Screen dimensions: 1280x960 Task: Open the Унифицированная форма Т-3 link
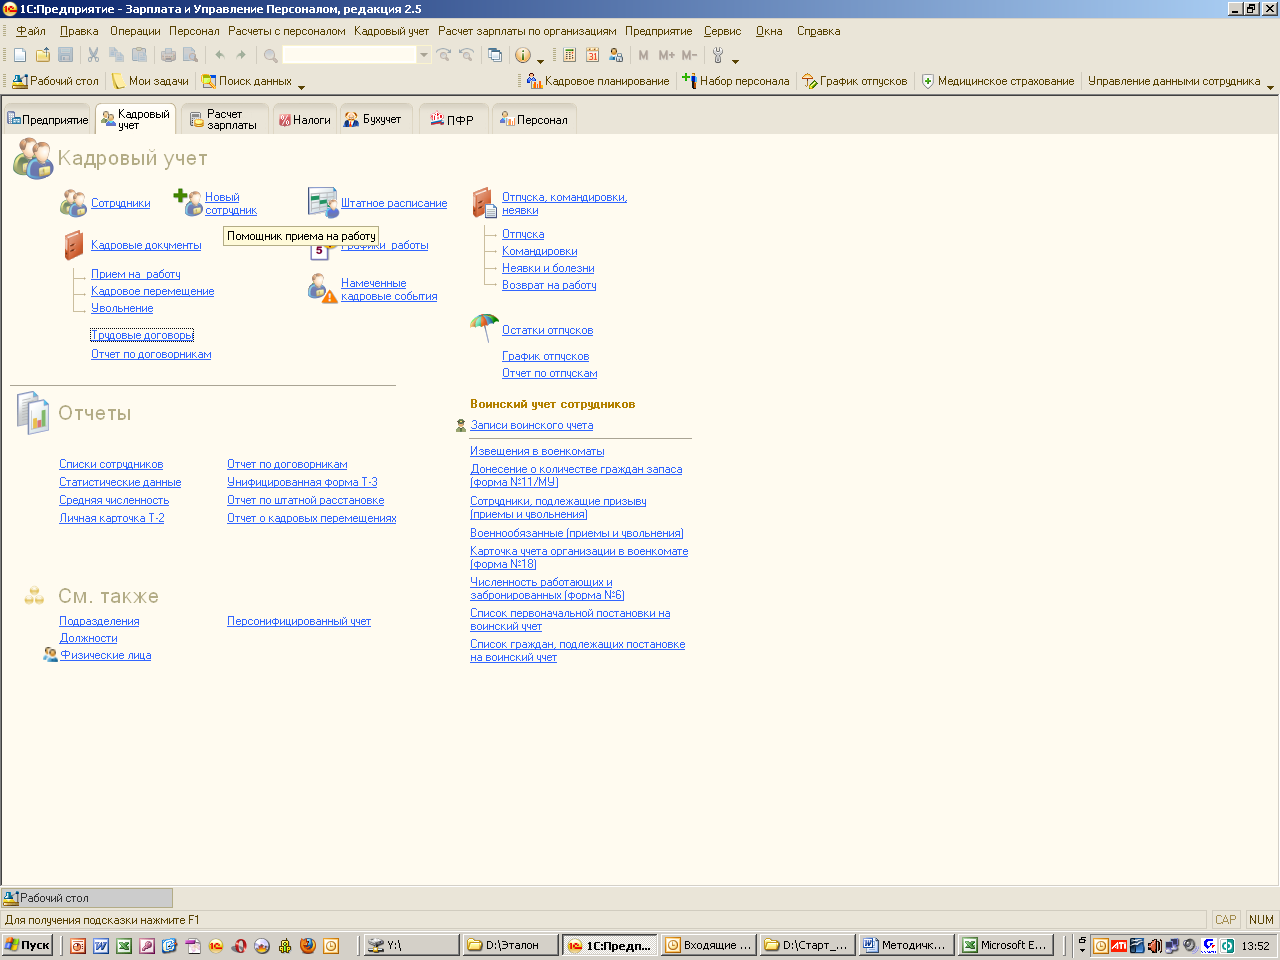click(x=302, y=482)
